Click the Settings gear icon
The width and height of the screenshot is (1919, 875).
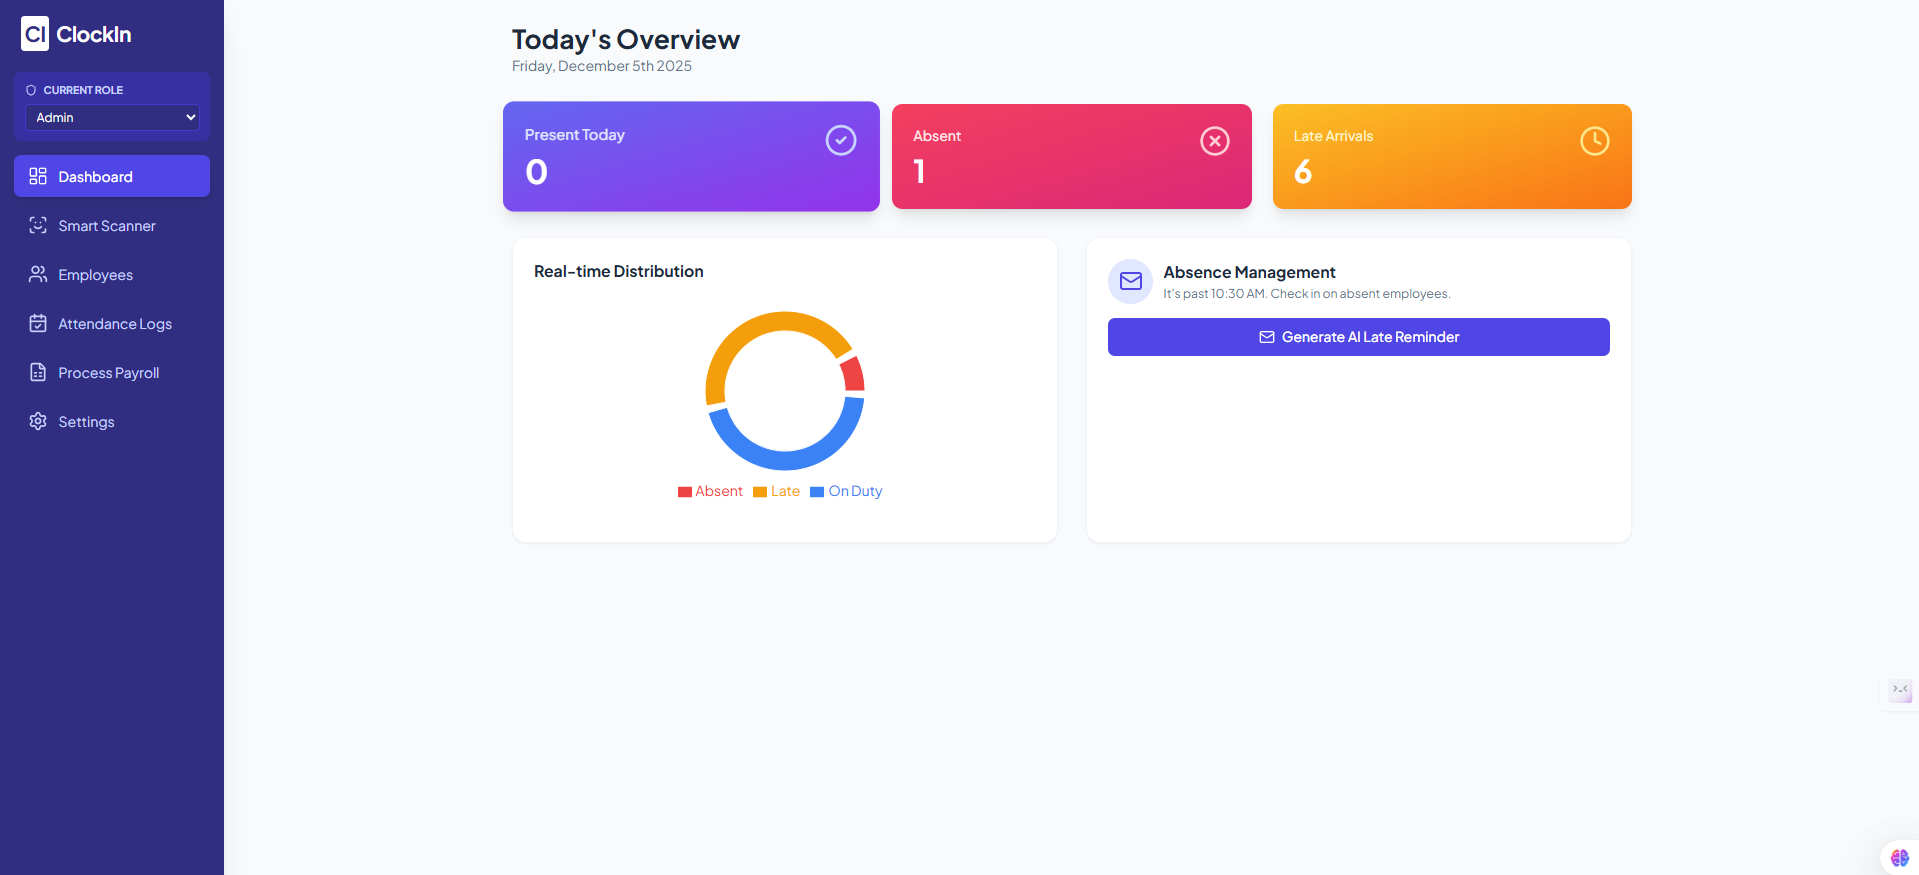pos(38,422)
